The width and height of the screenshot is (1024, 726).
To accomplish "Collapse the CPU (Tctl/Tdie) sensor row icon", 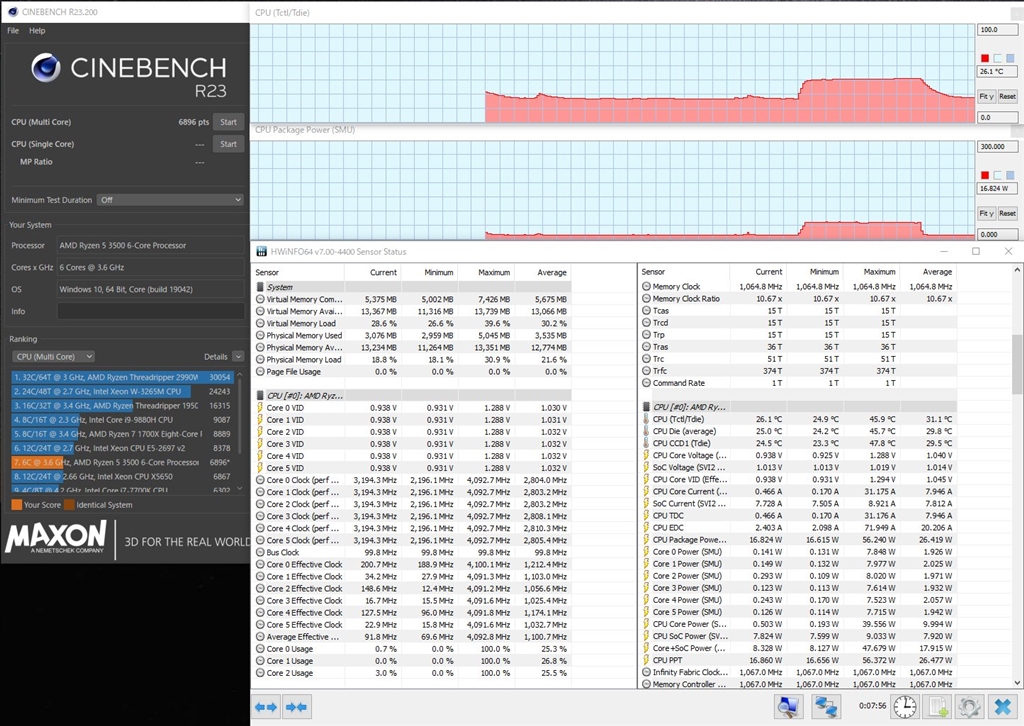I will [x=646, y=420].
